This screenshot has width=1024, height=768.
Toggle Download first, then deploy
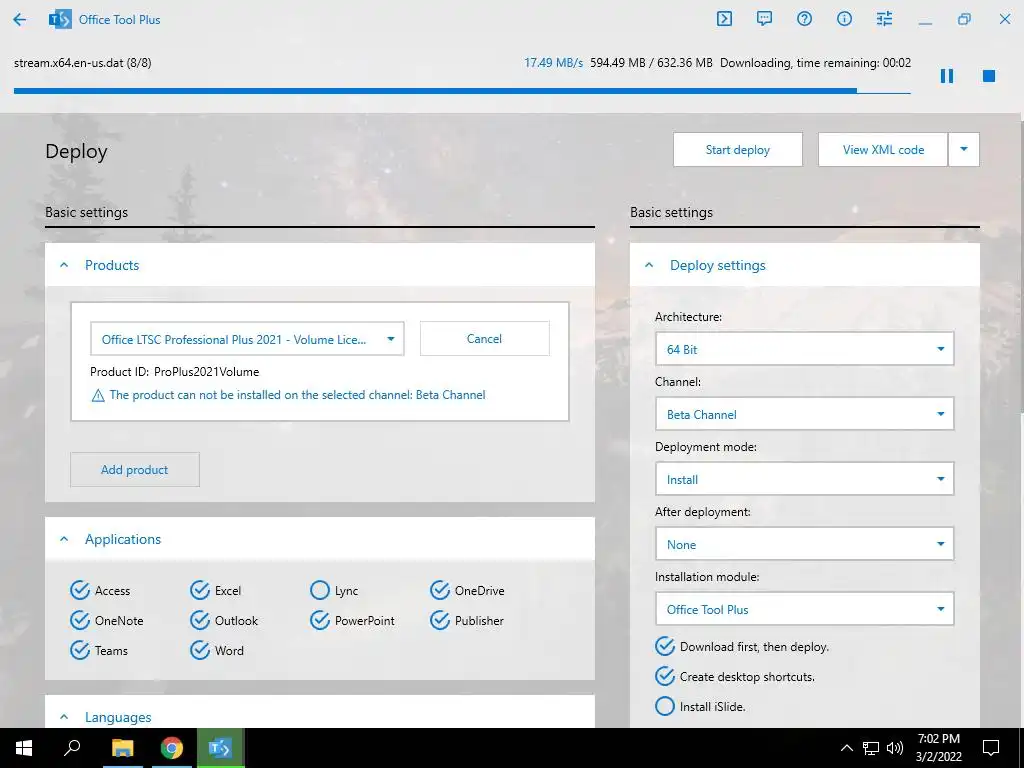(665, 647)
